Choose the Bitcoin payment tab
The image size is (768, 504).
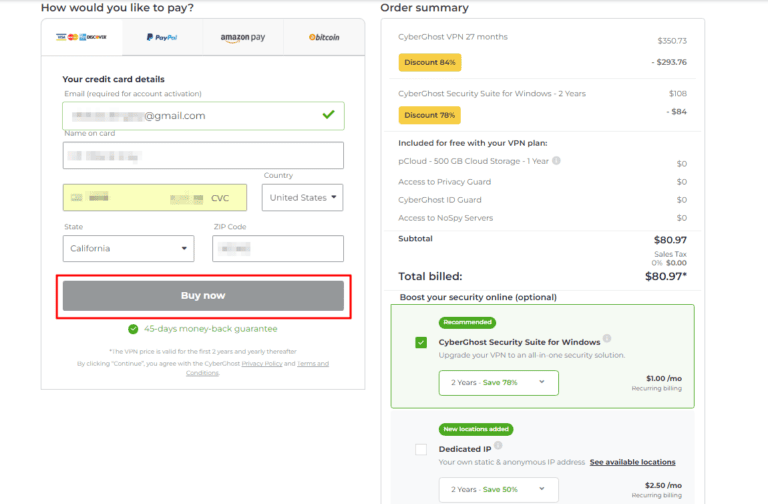click(x=323, y=37)
